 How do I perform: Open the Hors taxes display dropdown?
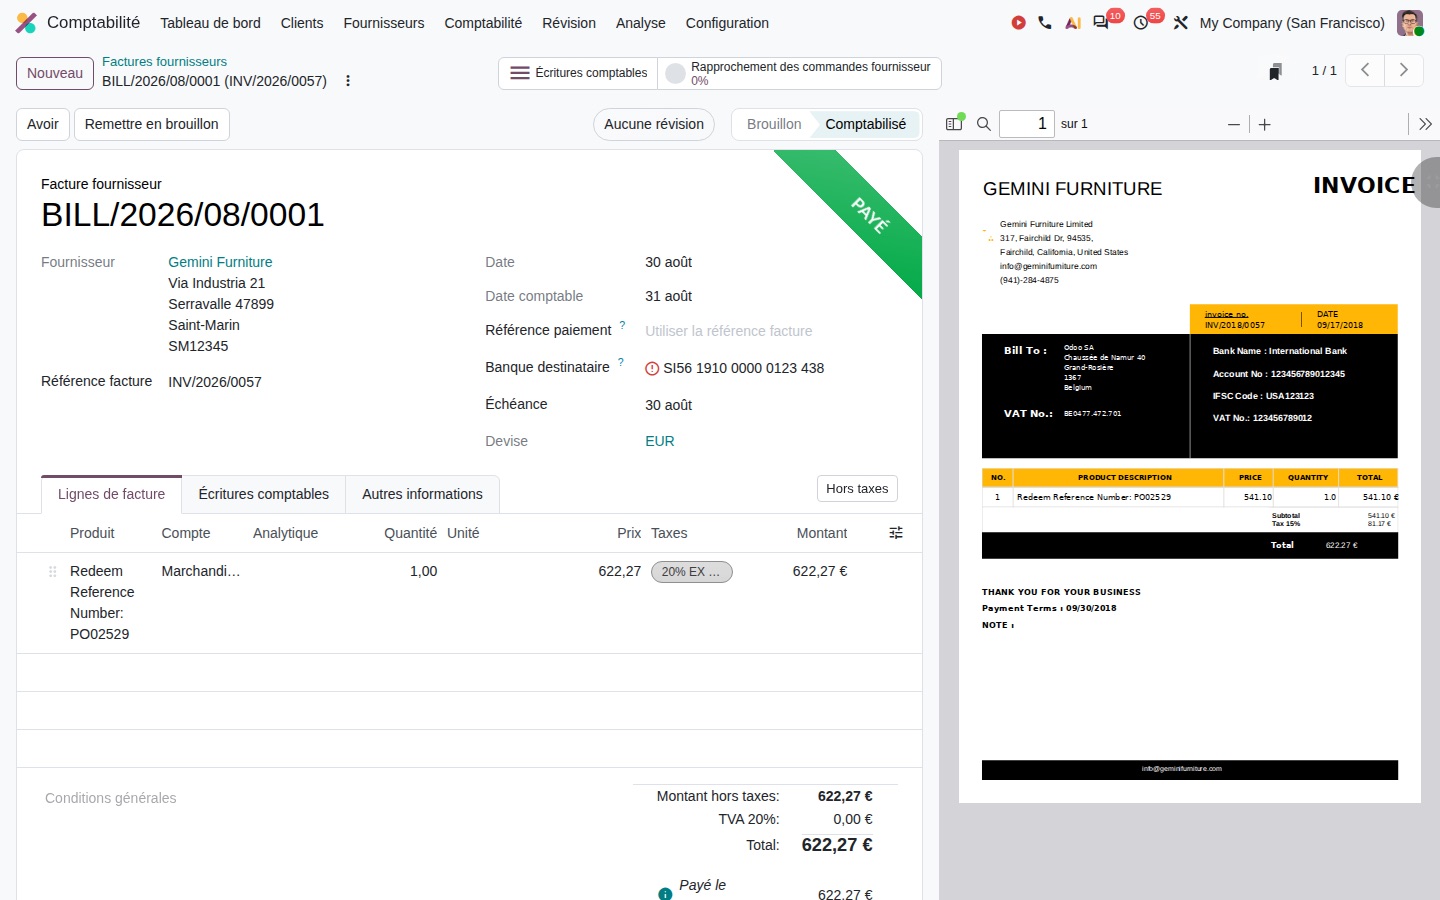(857, 488)
